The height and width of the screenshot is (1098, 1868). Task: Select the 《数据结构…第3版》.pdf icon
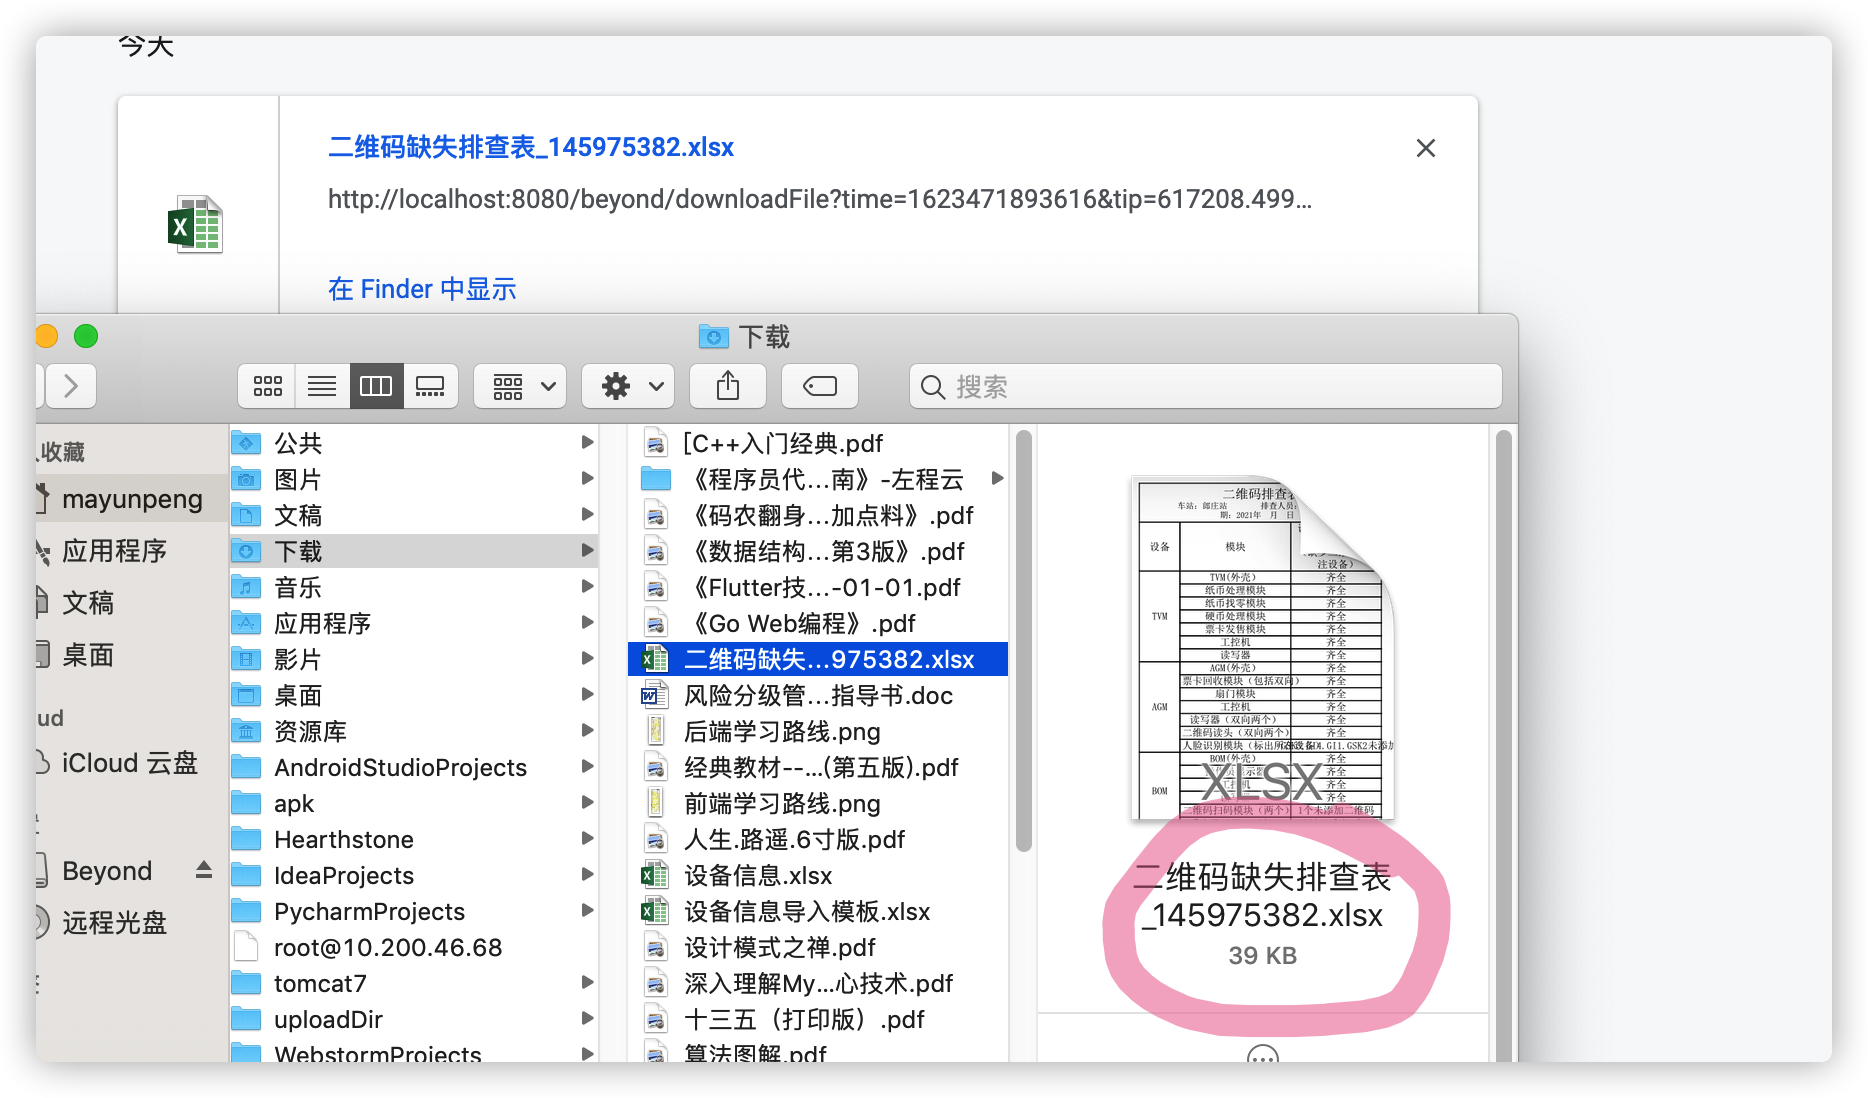click(656, 551)
